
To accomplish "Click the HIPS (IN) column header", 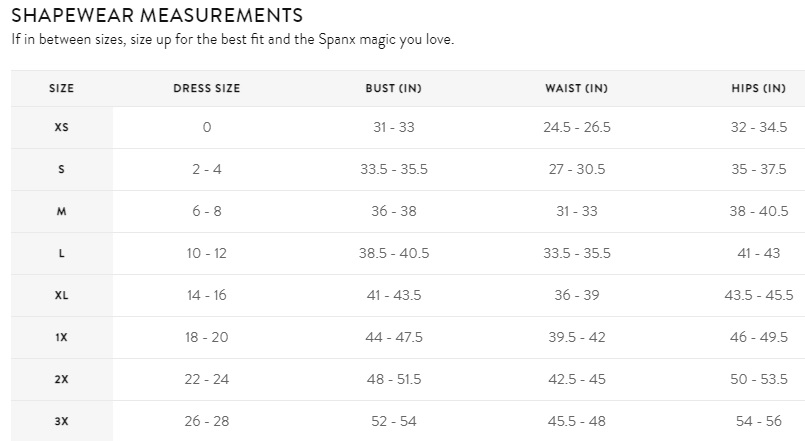I will 758,88.
